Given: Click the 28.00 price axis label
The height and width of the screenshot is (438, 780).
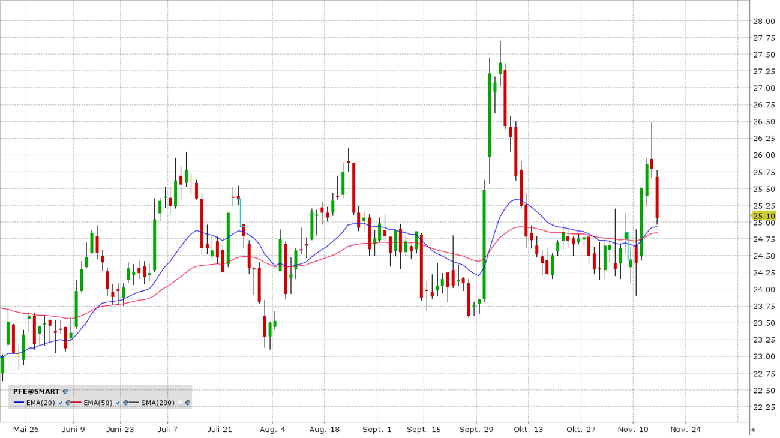Looking at the screenshot, I should coord(764,21).
